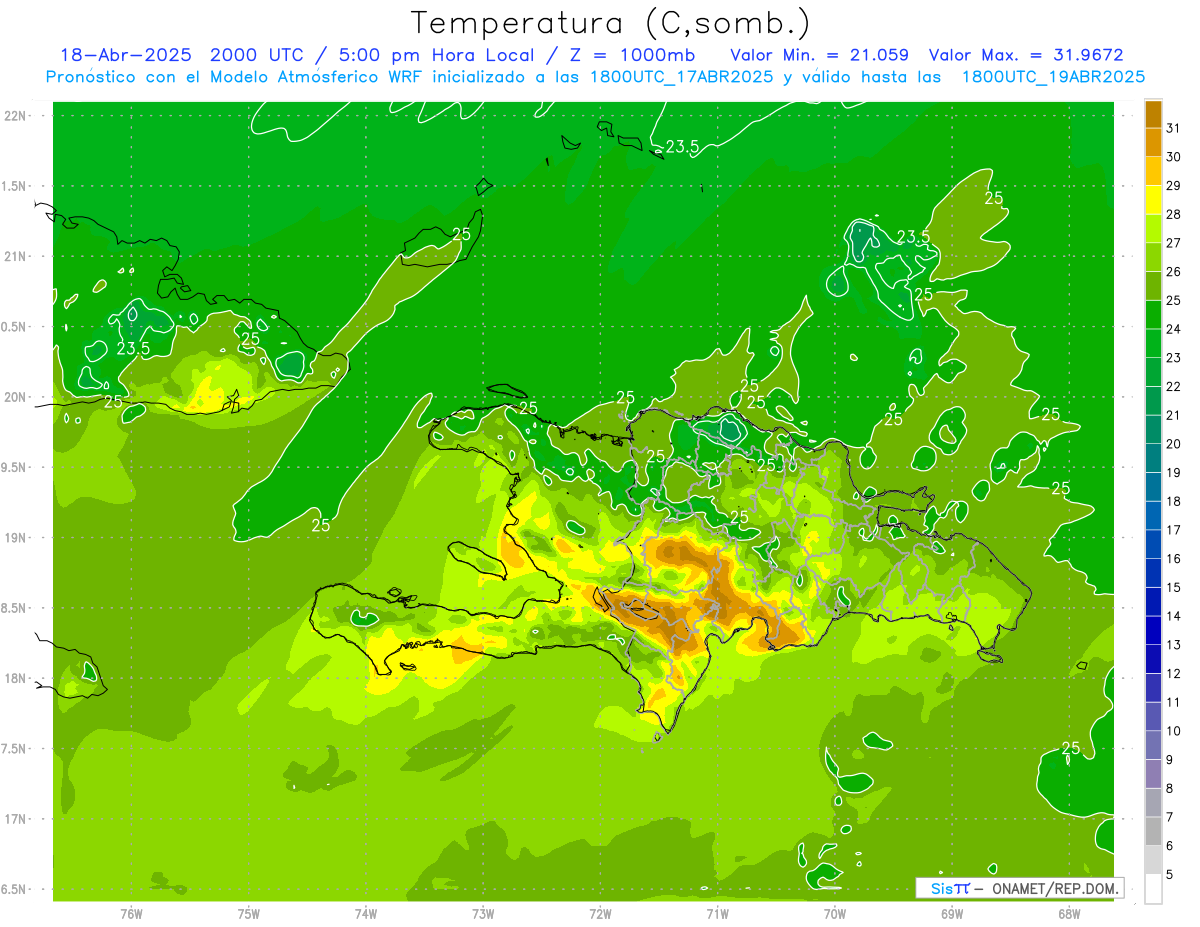The width and height of the screenshot is (1200, 927).
Task: Click the "9.5N" latitude axis label
Action: click(x=12, y=467)
